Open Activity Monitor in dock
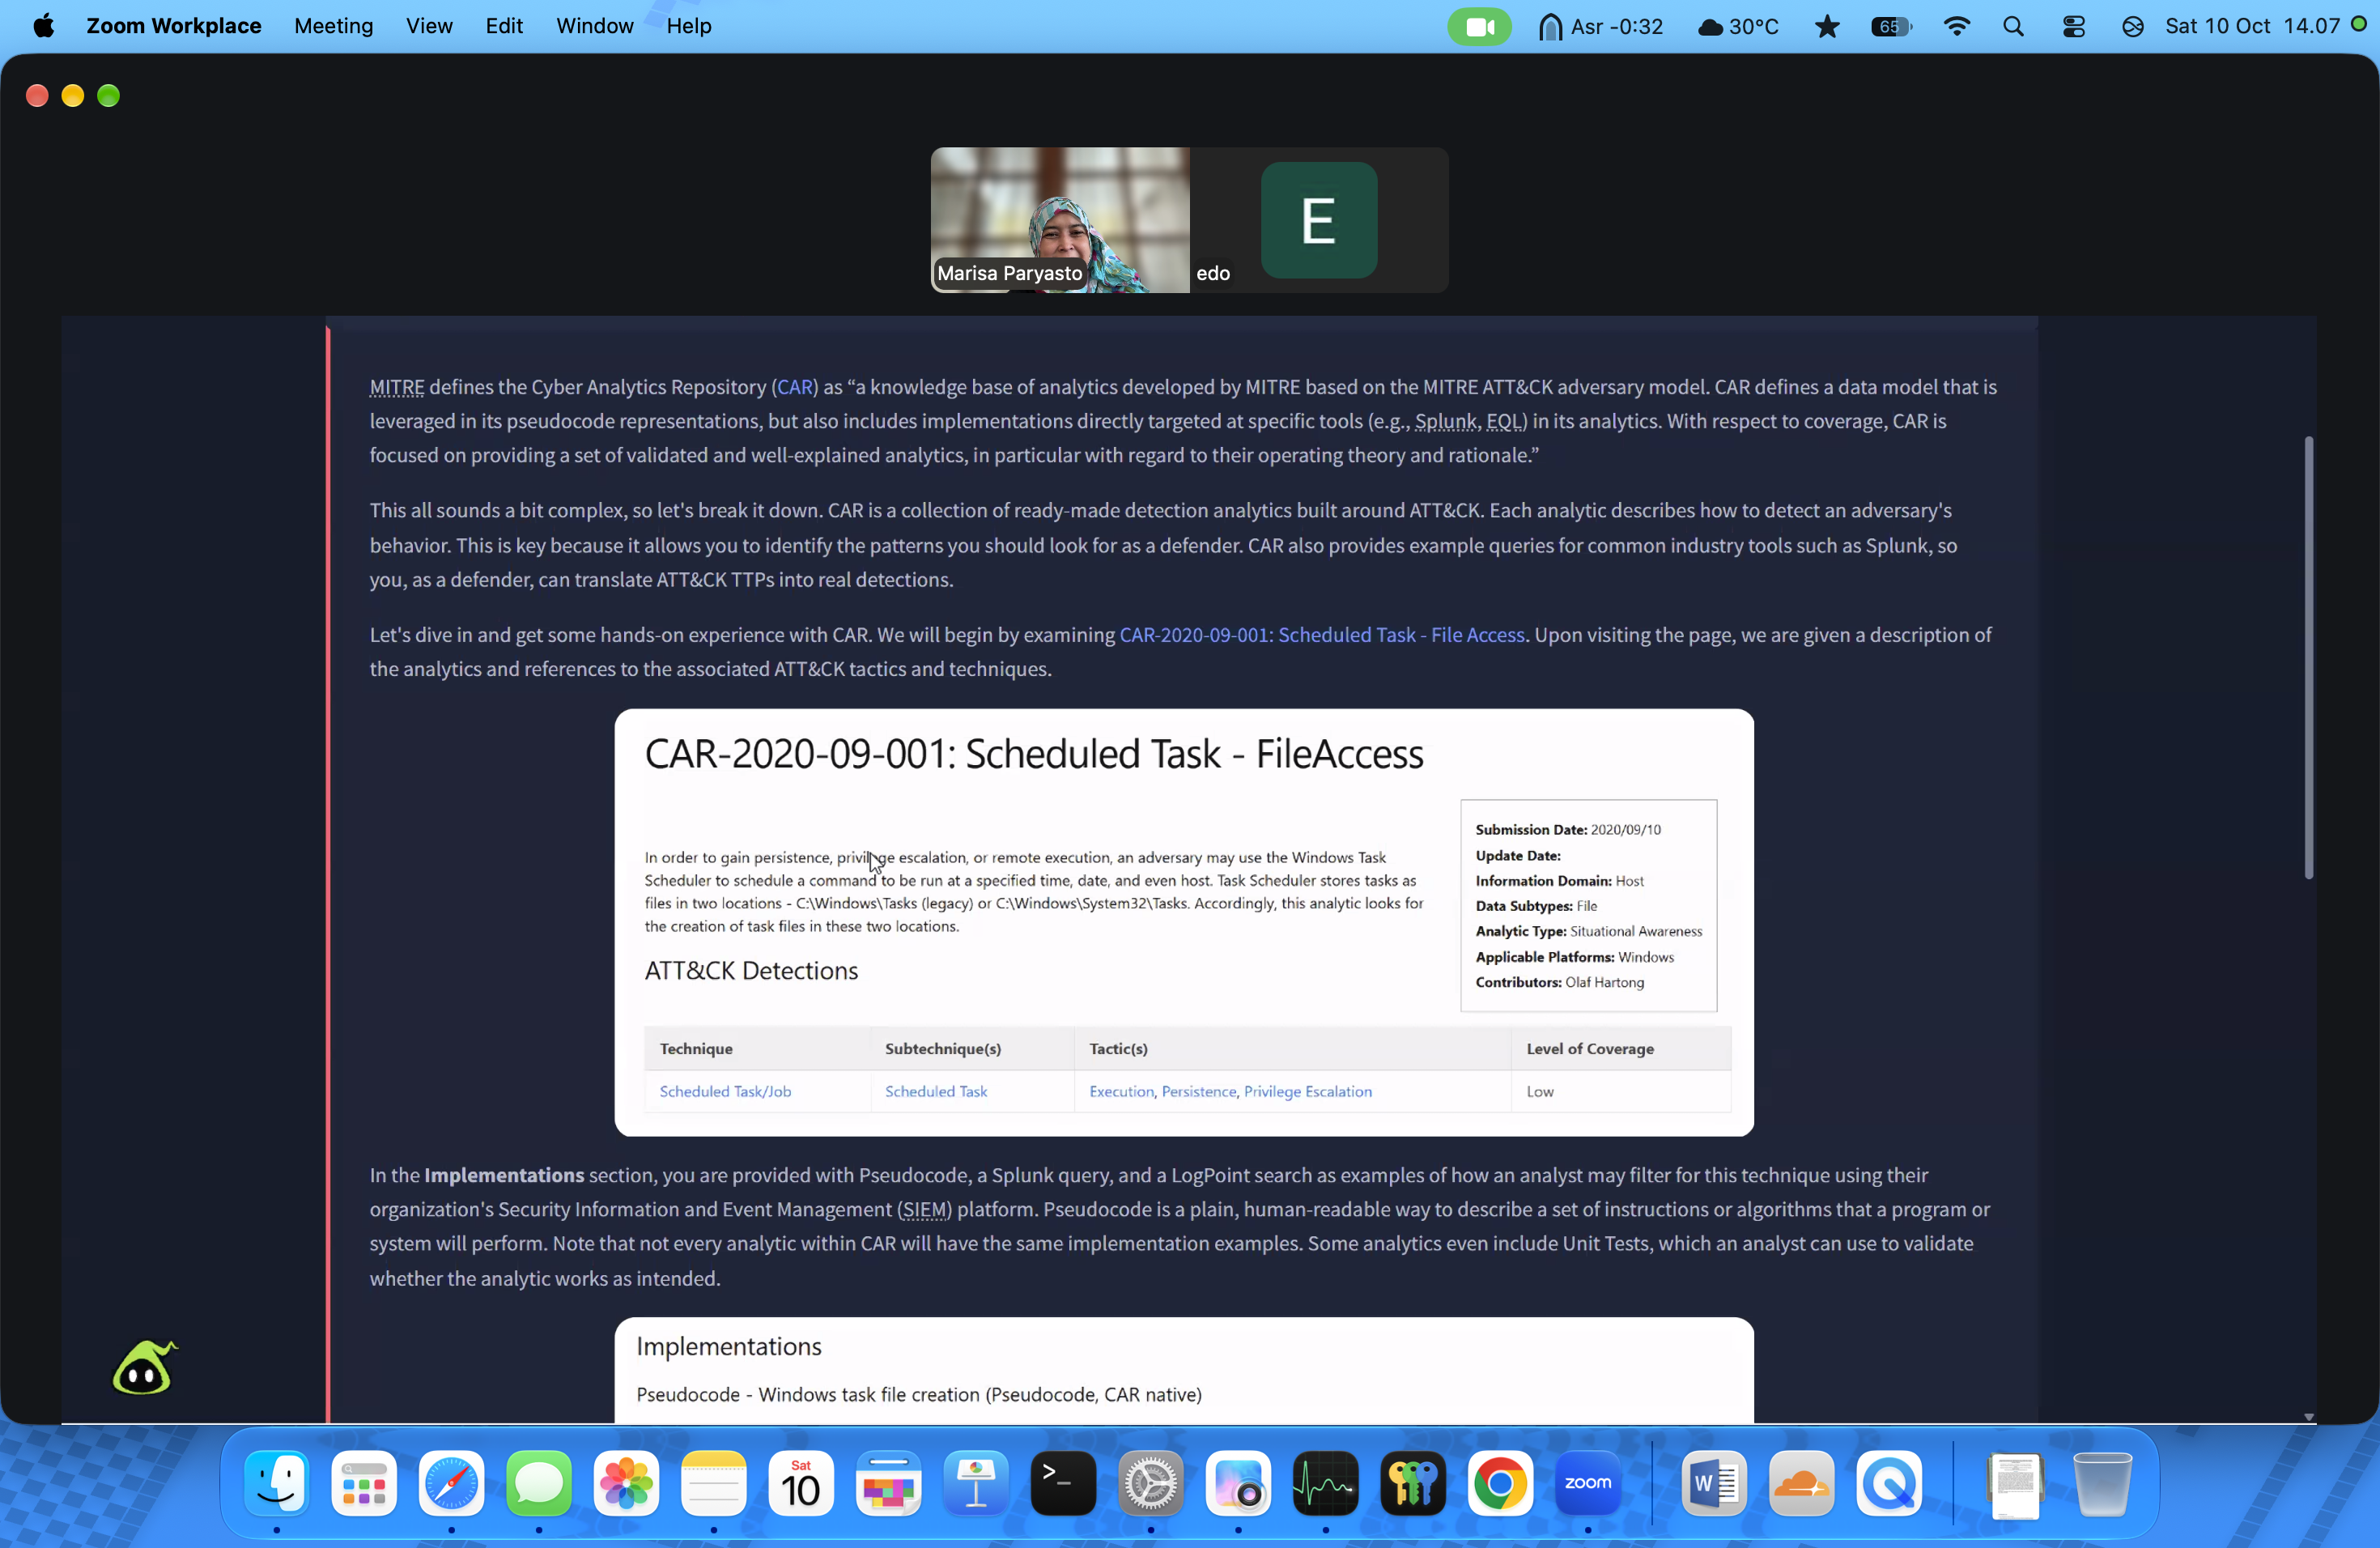 coord(1326,1482)
